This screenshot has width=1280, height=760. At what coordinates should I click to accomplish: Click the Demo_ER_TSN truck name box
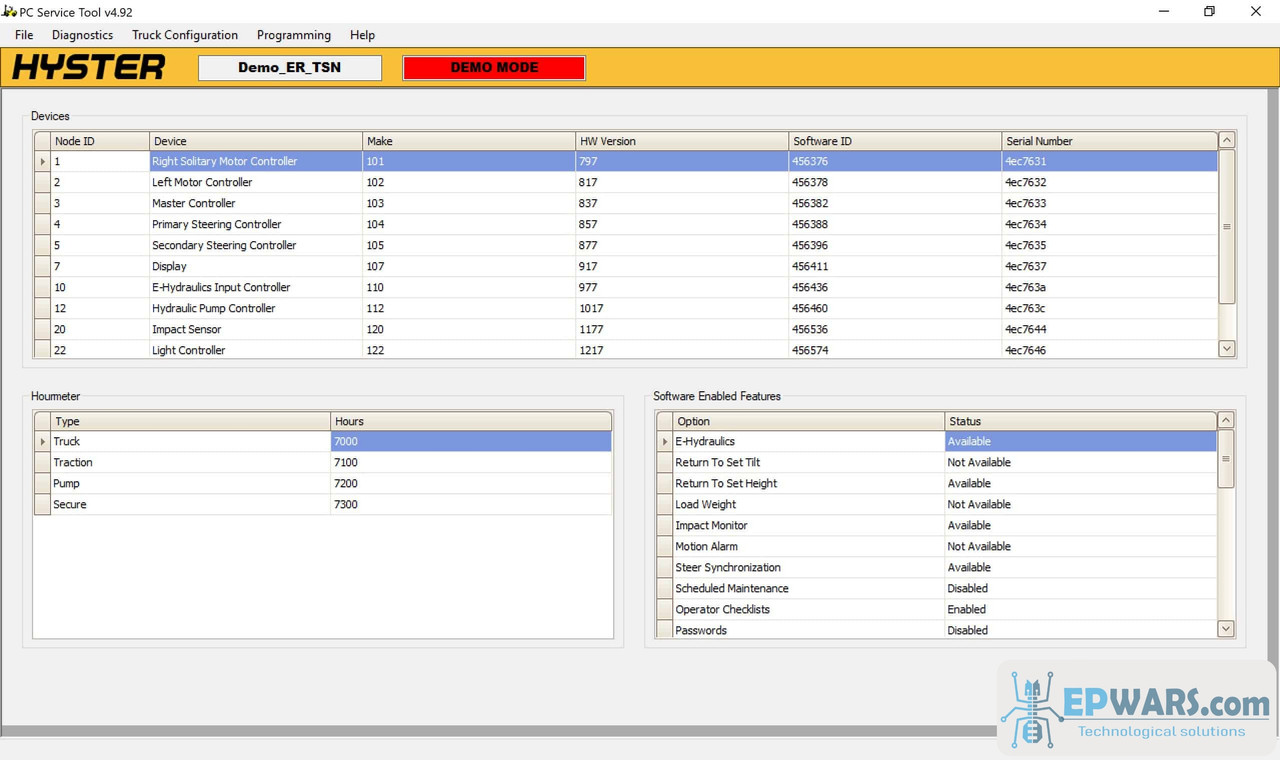tap(290, 68)
